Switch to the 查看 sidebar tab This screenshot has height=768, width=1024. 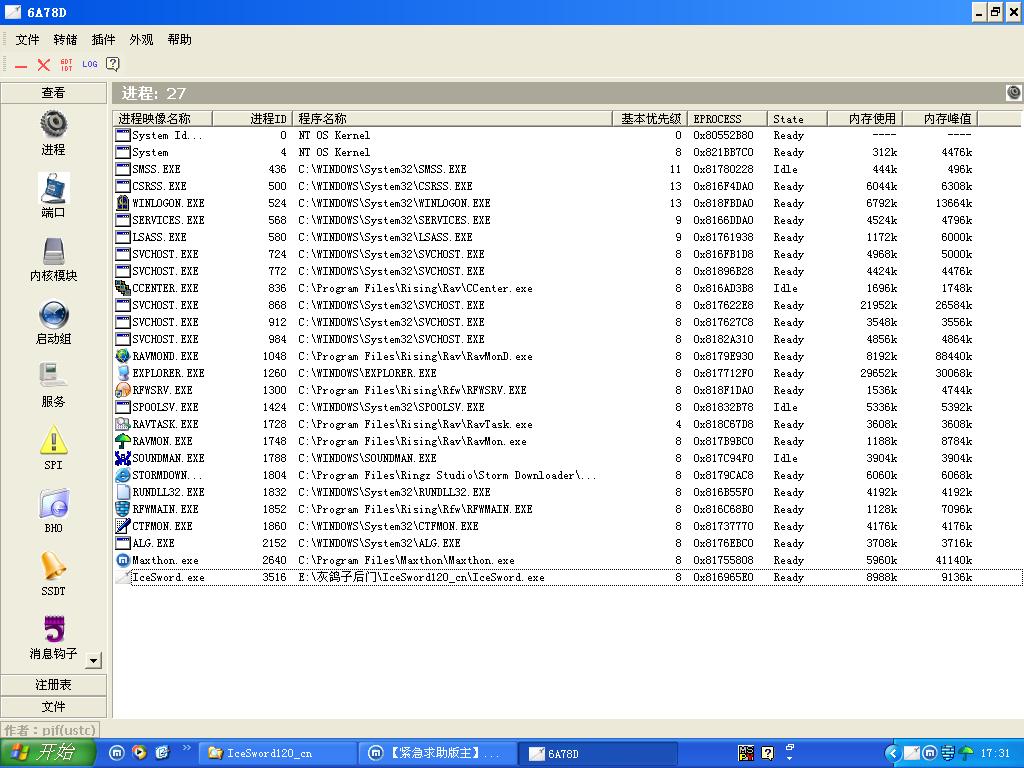54,93
